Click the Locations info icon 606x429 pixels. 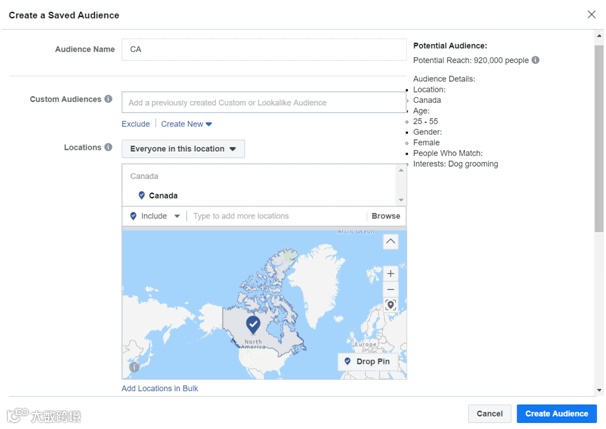click(109, 147)
